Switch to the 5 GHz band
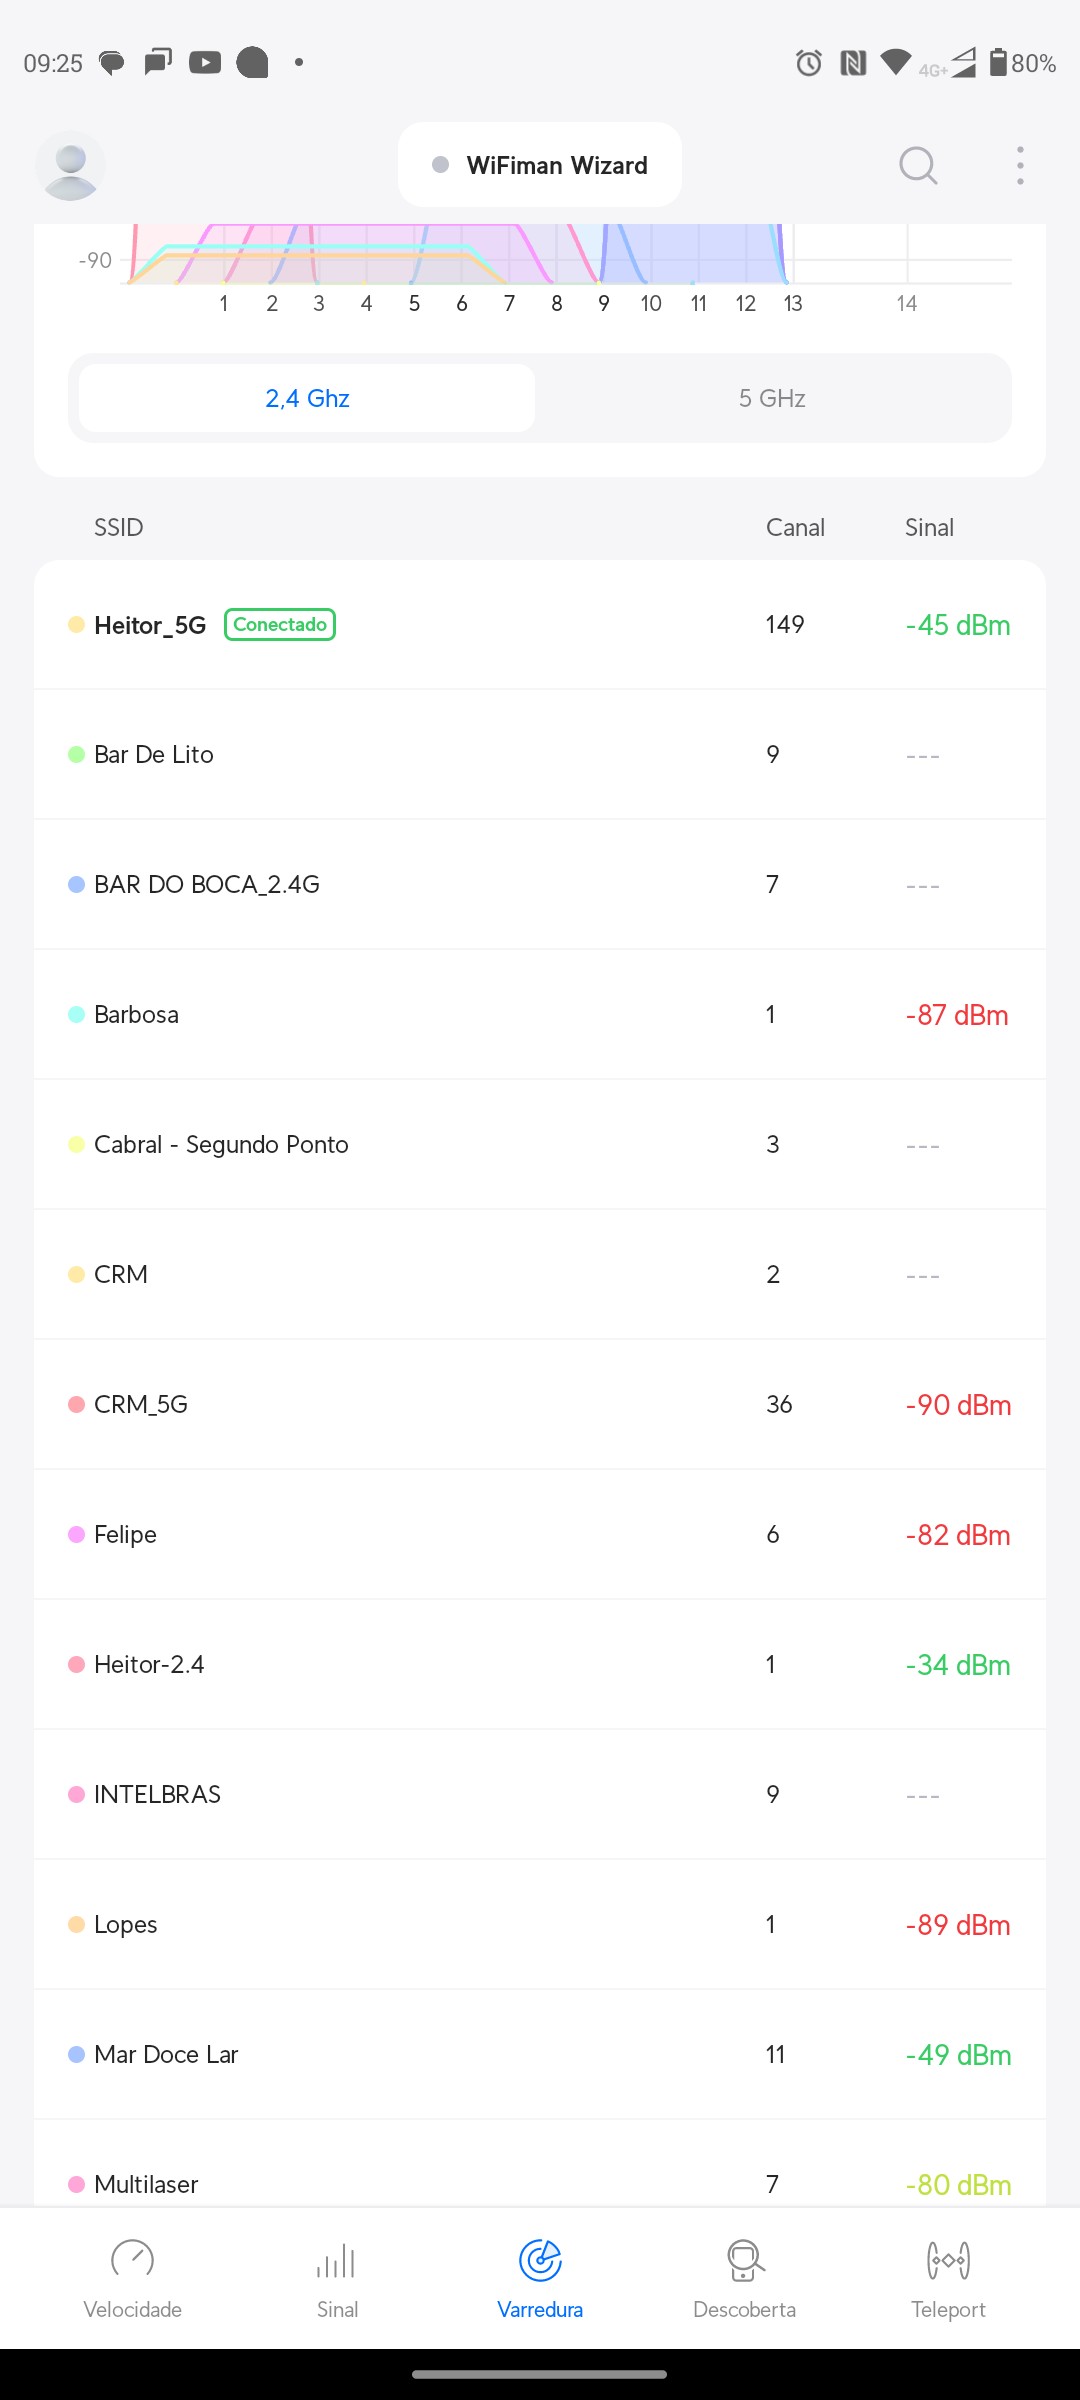This screenshot has width=1080, height=2400. pos(772,398)
